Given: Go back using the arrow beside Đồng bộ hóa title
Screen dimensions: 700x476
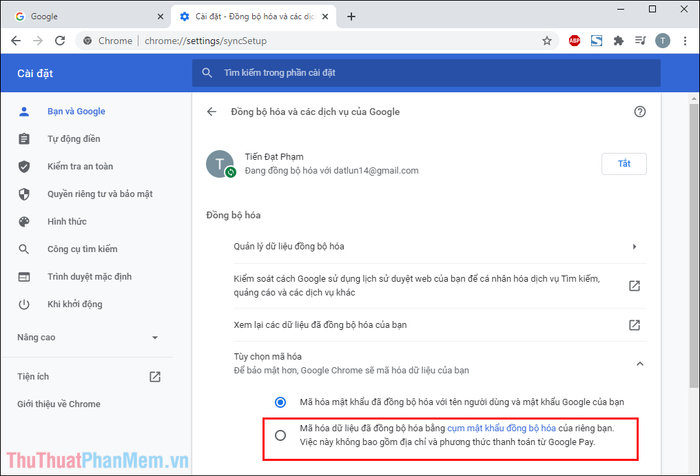Looking at the screenshot, I should pos(212,112).
